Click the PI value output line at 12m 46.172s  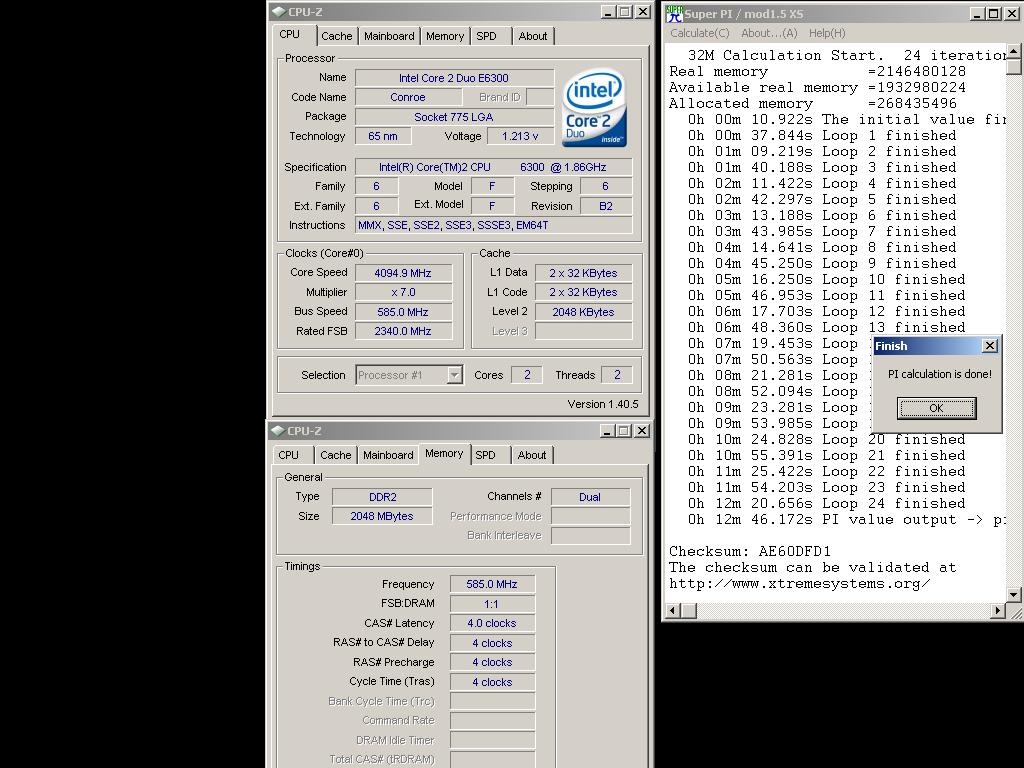(x=846, y=519)
